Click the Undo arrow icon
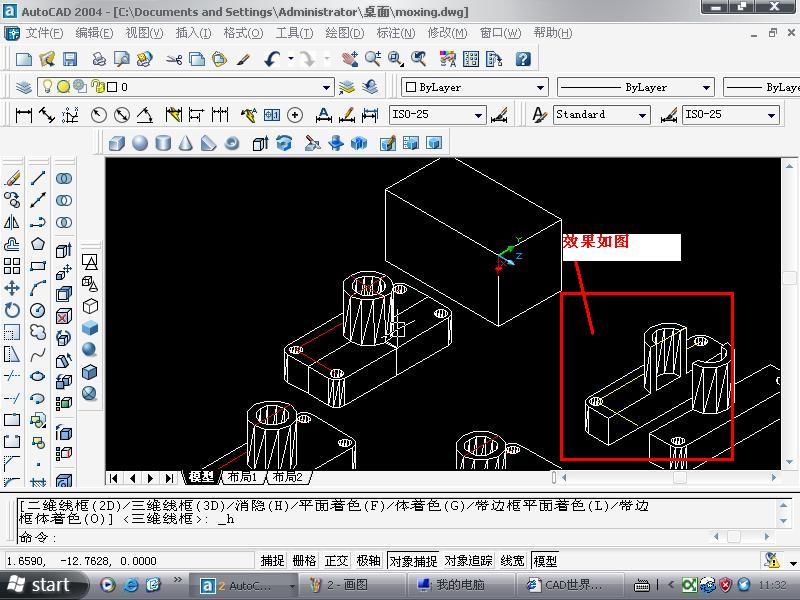 (x=271, y=60)
